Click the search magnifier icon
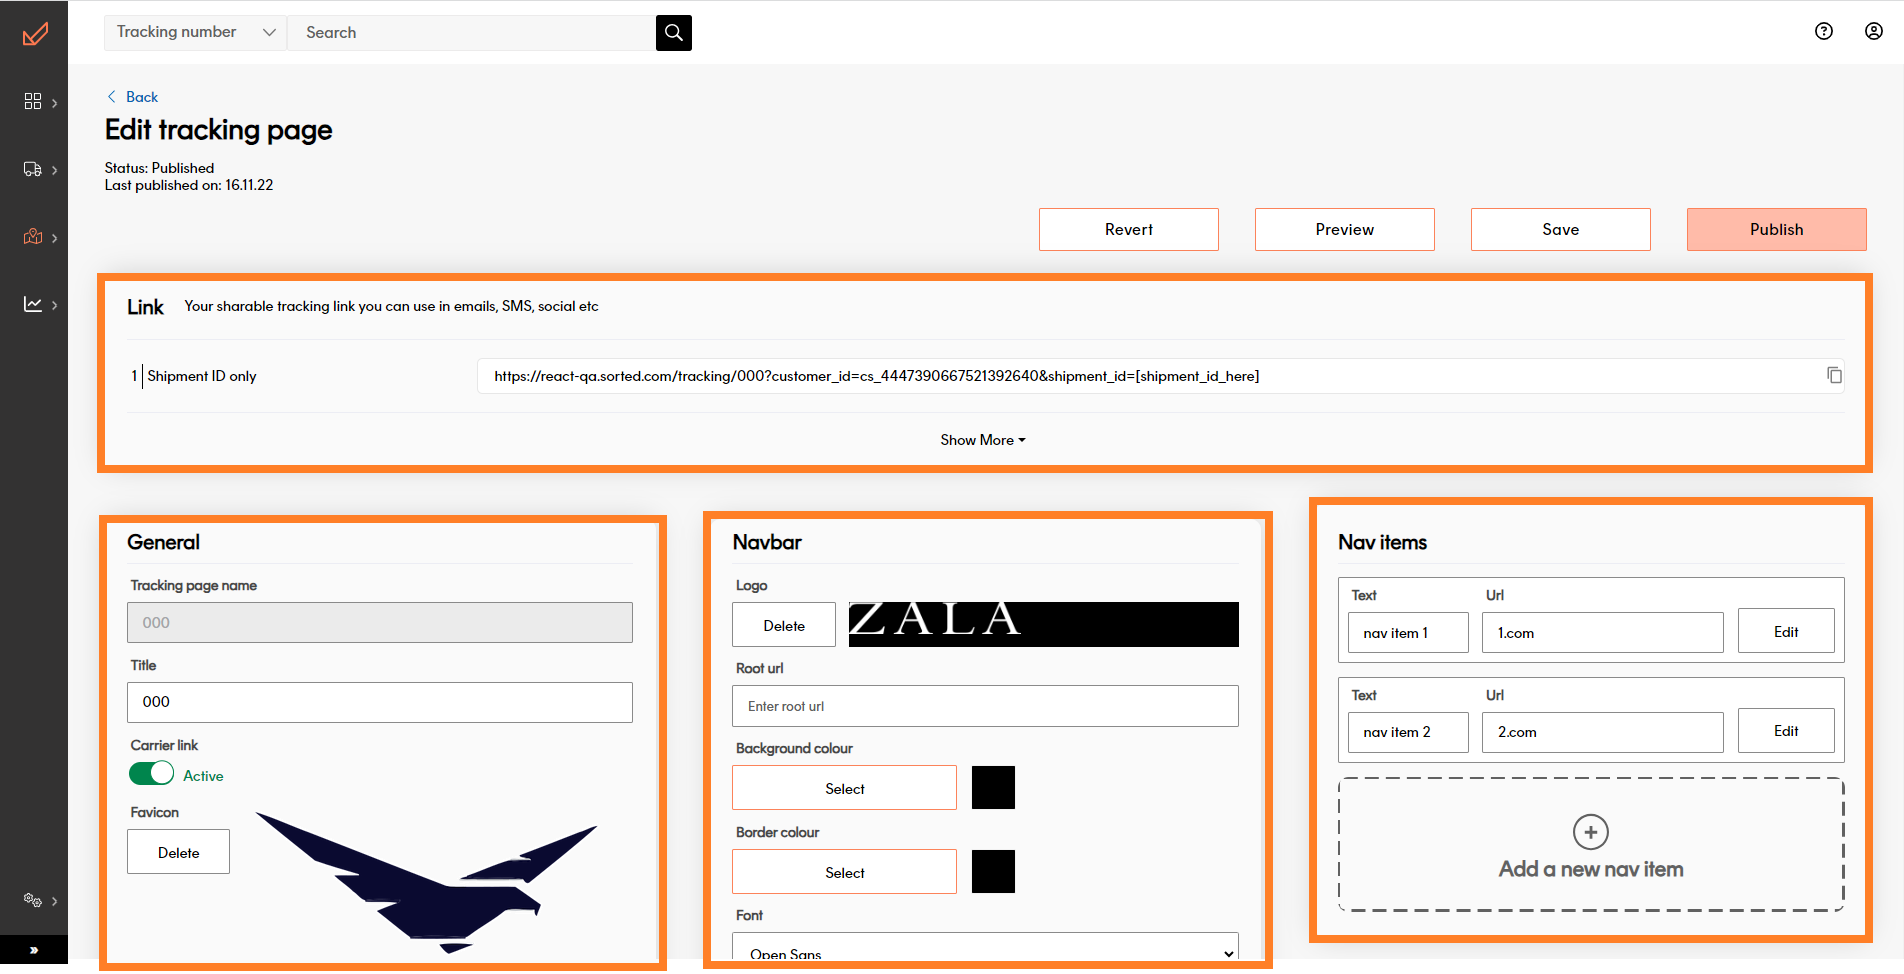Image resolution: width=1904 pixels, height=974 pixels. tap(673, 32)
